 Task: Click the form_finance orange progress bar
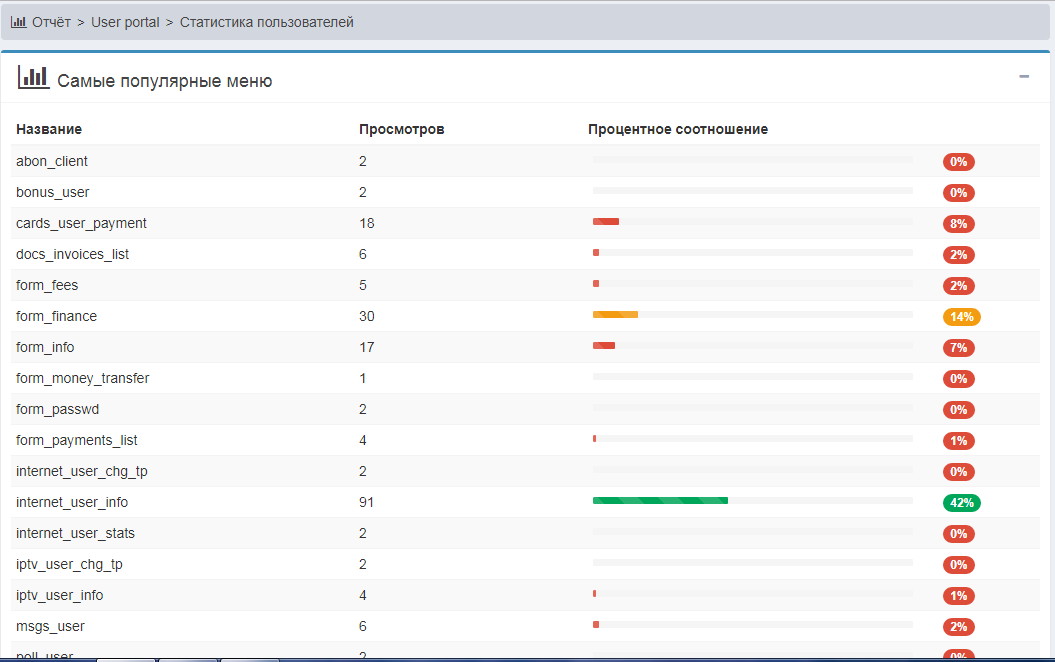click(x=615, y=315)
